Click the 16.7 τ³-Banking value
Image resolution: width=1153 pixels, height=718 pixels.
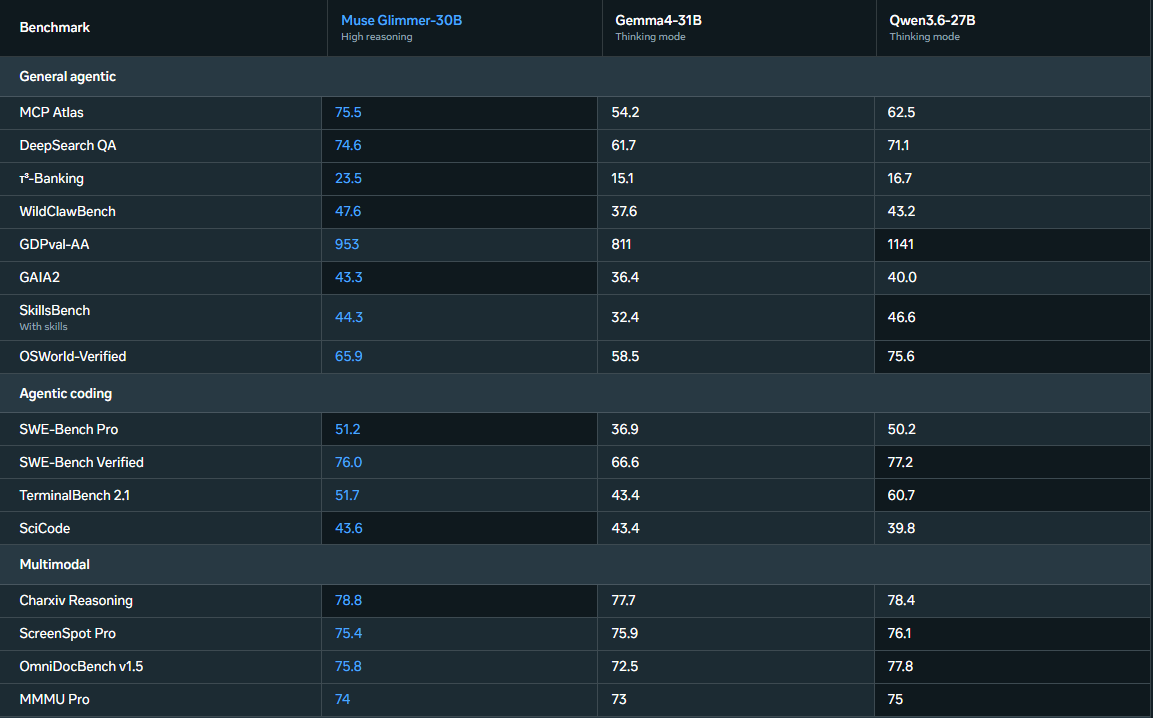pos(899,179)
